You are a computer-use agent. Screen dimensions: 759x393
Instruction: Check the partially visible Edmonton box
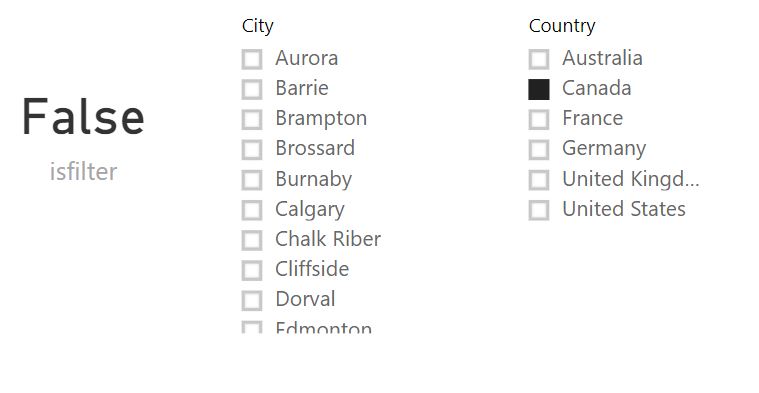click(252, 328)
